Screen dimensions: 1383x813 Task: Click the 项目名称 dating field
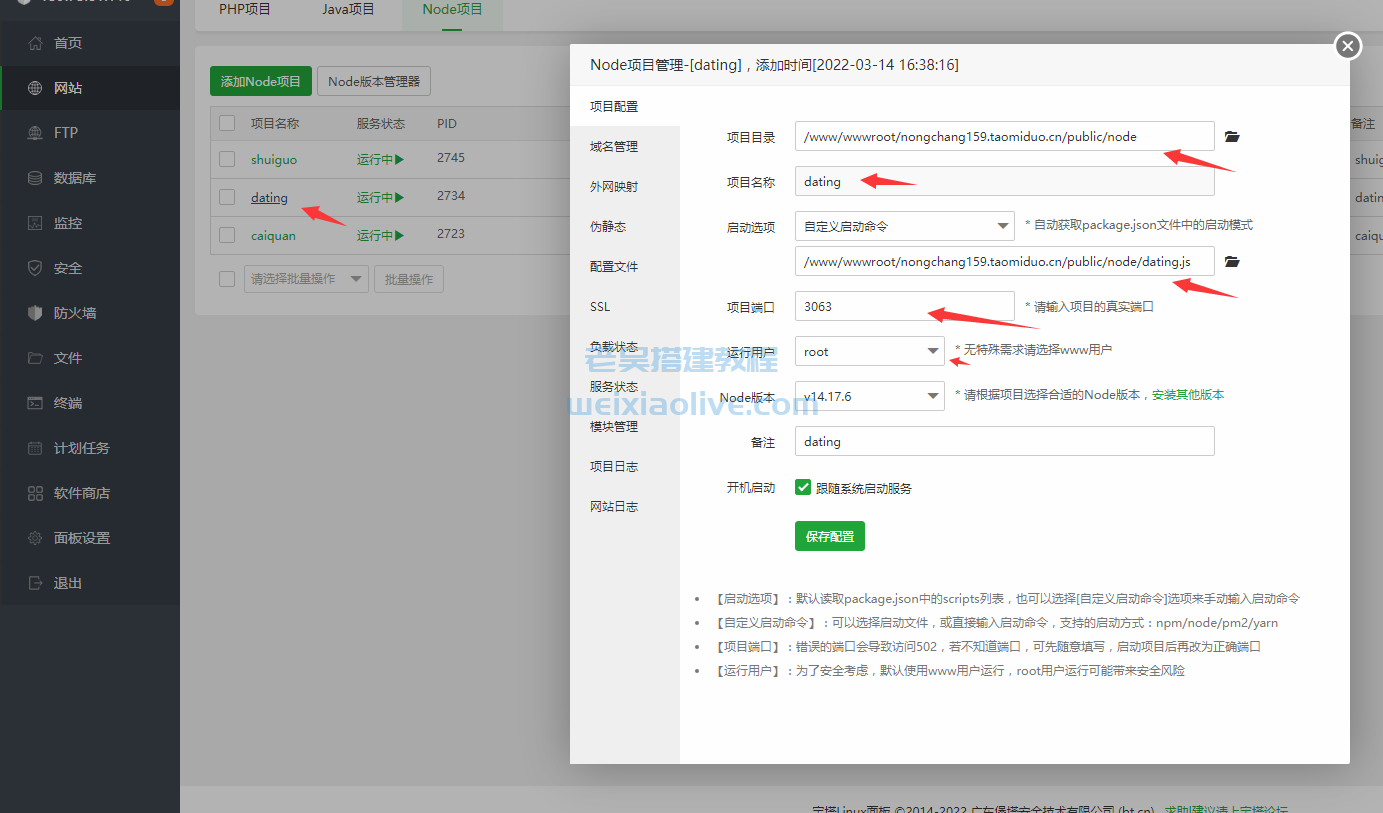click(1005, 181)
